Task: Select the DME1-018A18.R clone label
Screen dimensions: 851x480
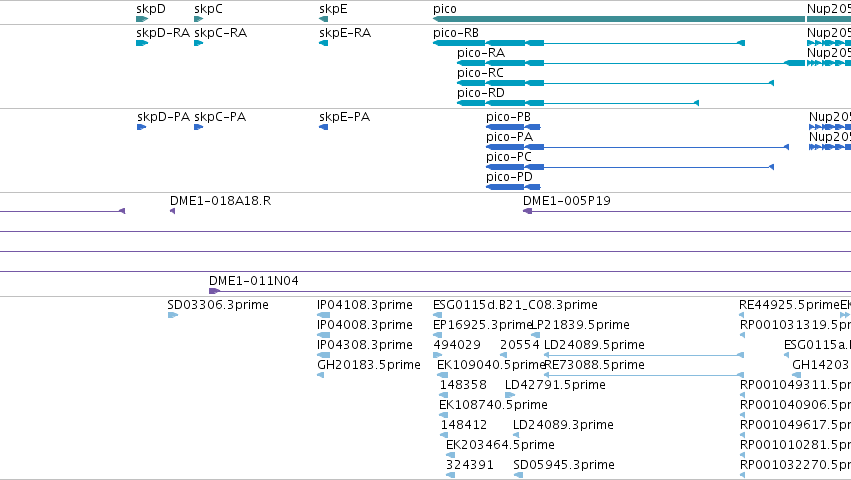Action: pos(220,201)
